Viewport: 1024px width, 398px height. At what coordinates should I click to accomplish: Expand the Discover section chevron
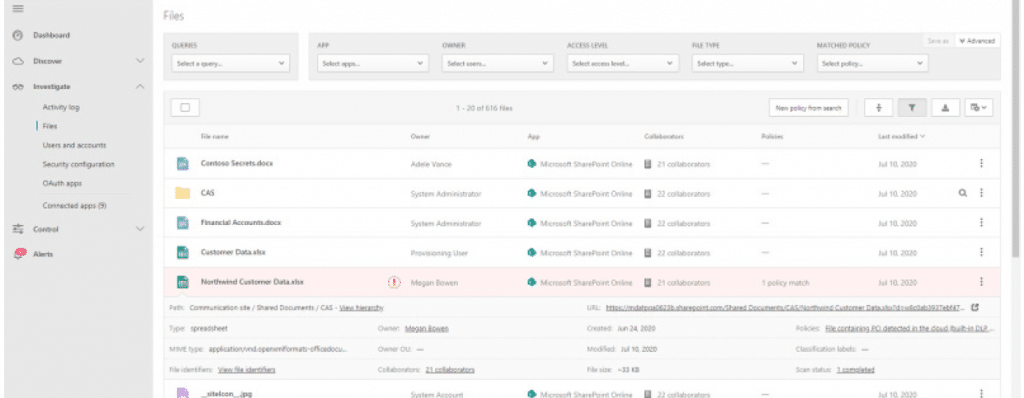point(140,61)
